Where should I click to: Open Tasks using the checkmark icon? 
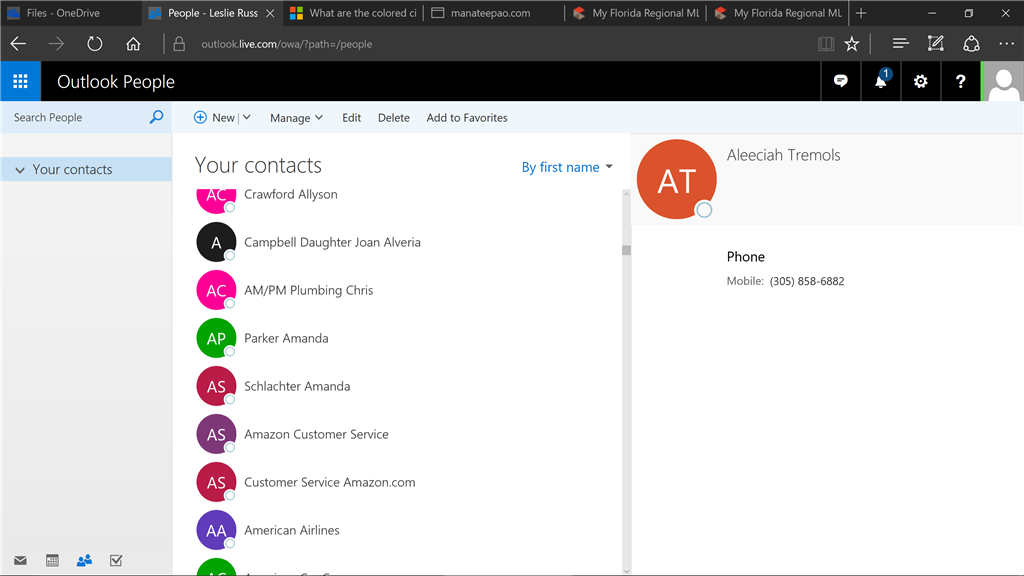click(116, 560)
